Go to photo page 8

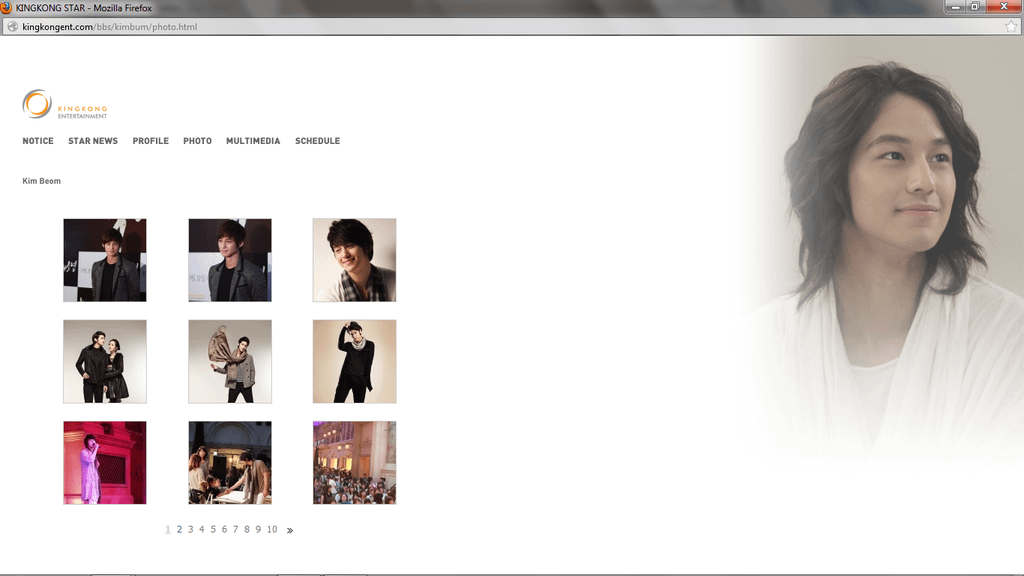(247, 530)
